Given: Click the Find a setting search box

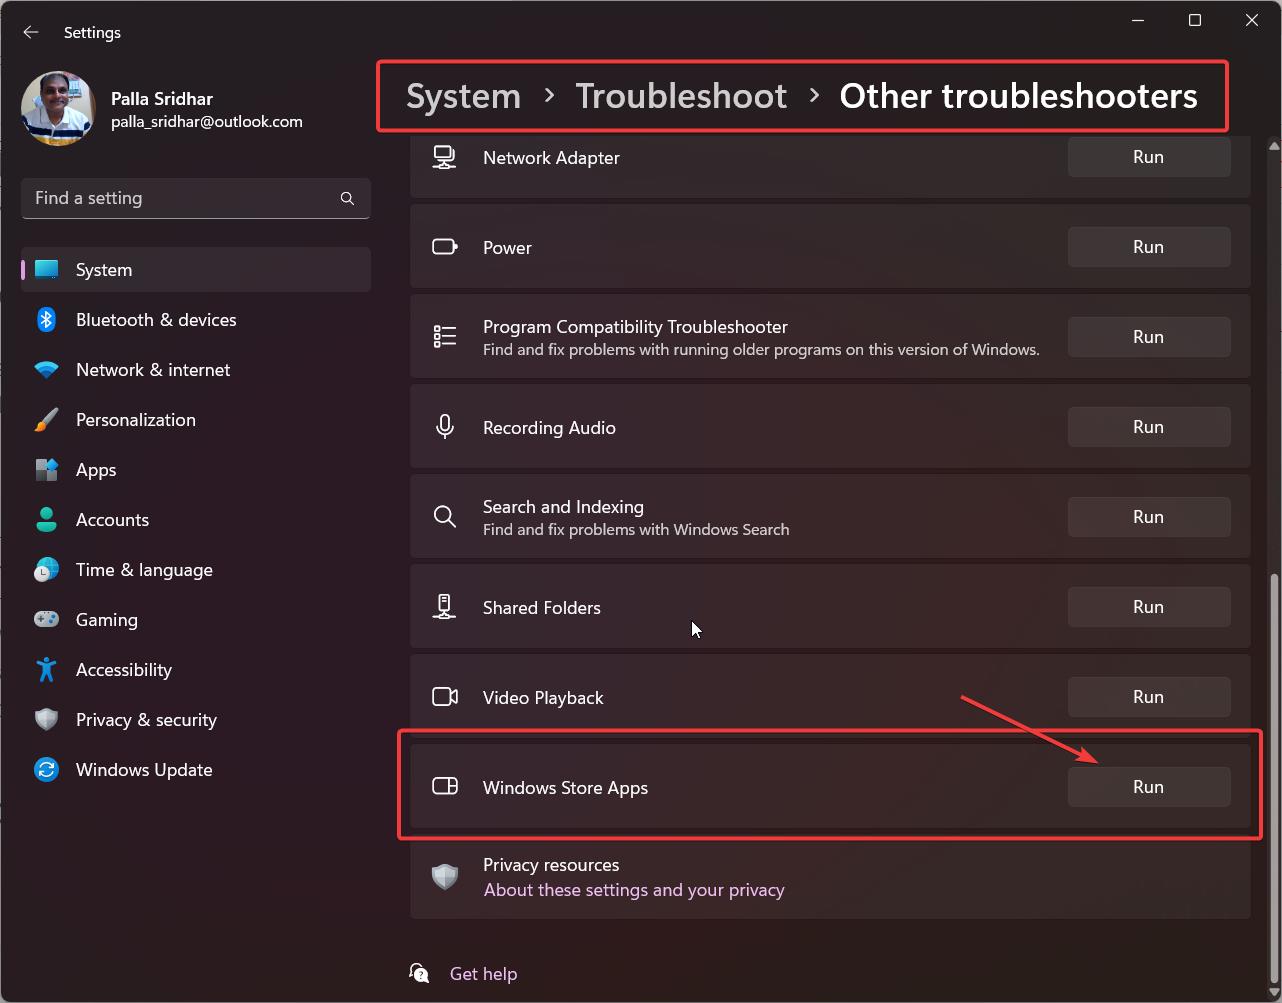Looking at the screenshot, I should [x=196, y=198].
